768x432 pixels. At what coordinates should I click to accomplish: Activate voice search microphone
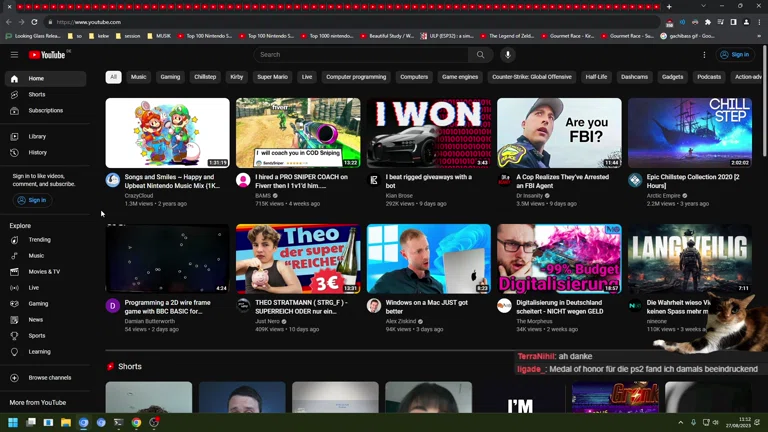[x=507, y=55]
